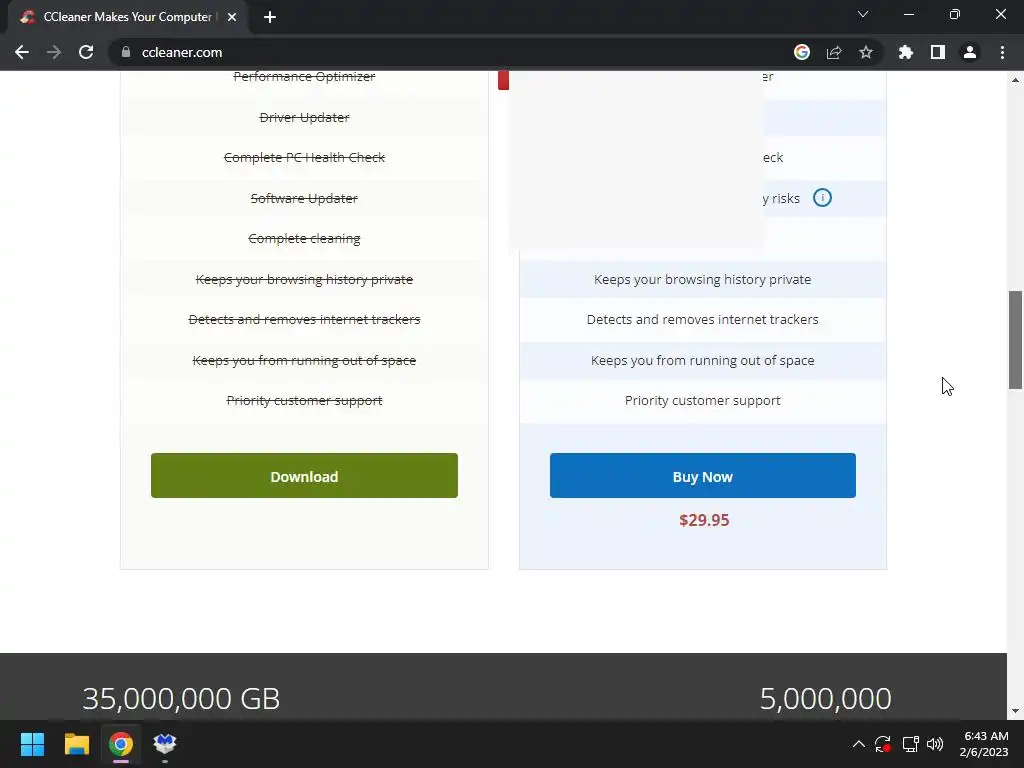Click the forward navigation arrow
Image resolution: width=1024 pixels, height=768 pixels.
[54, 52]
